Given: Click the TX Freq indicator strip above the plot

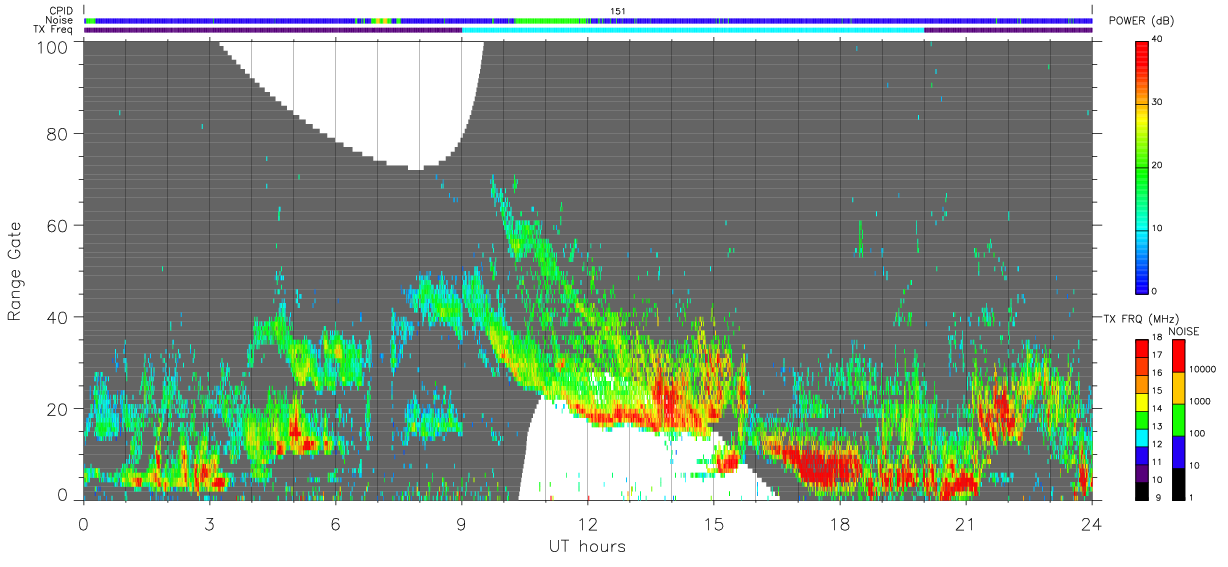Looking at the screenshot, I should click(x=588, y=30).
